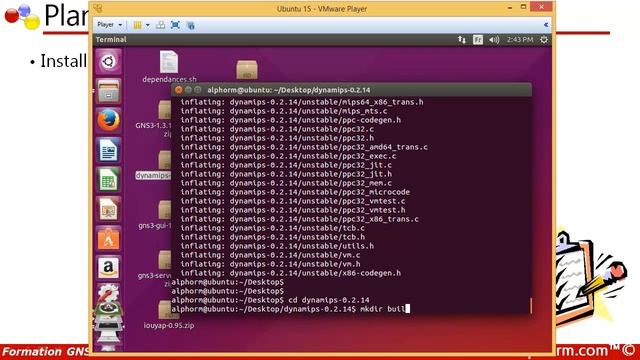This screenshot has height=360, width=640.
Task: Click the VMware suspend/pause toolbar icon
Action: [x=138, y=25]
